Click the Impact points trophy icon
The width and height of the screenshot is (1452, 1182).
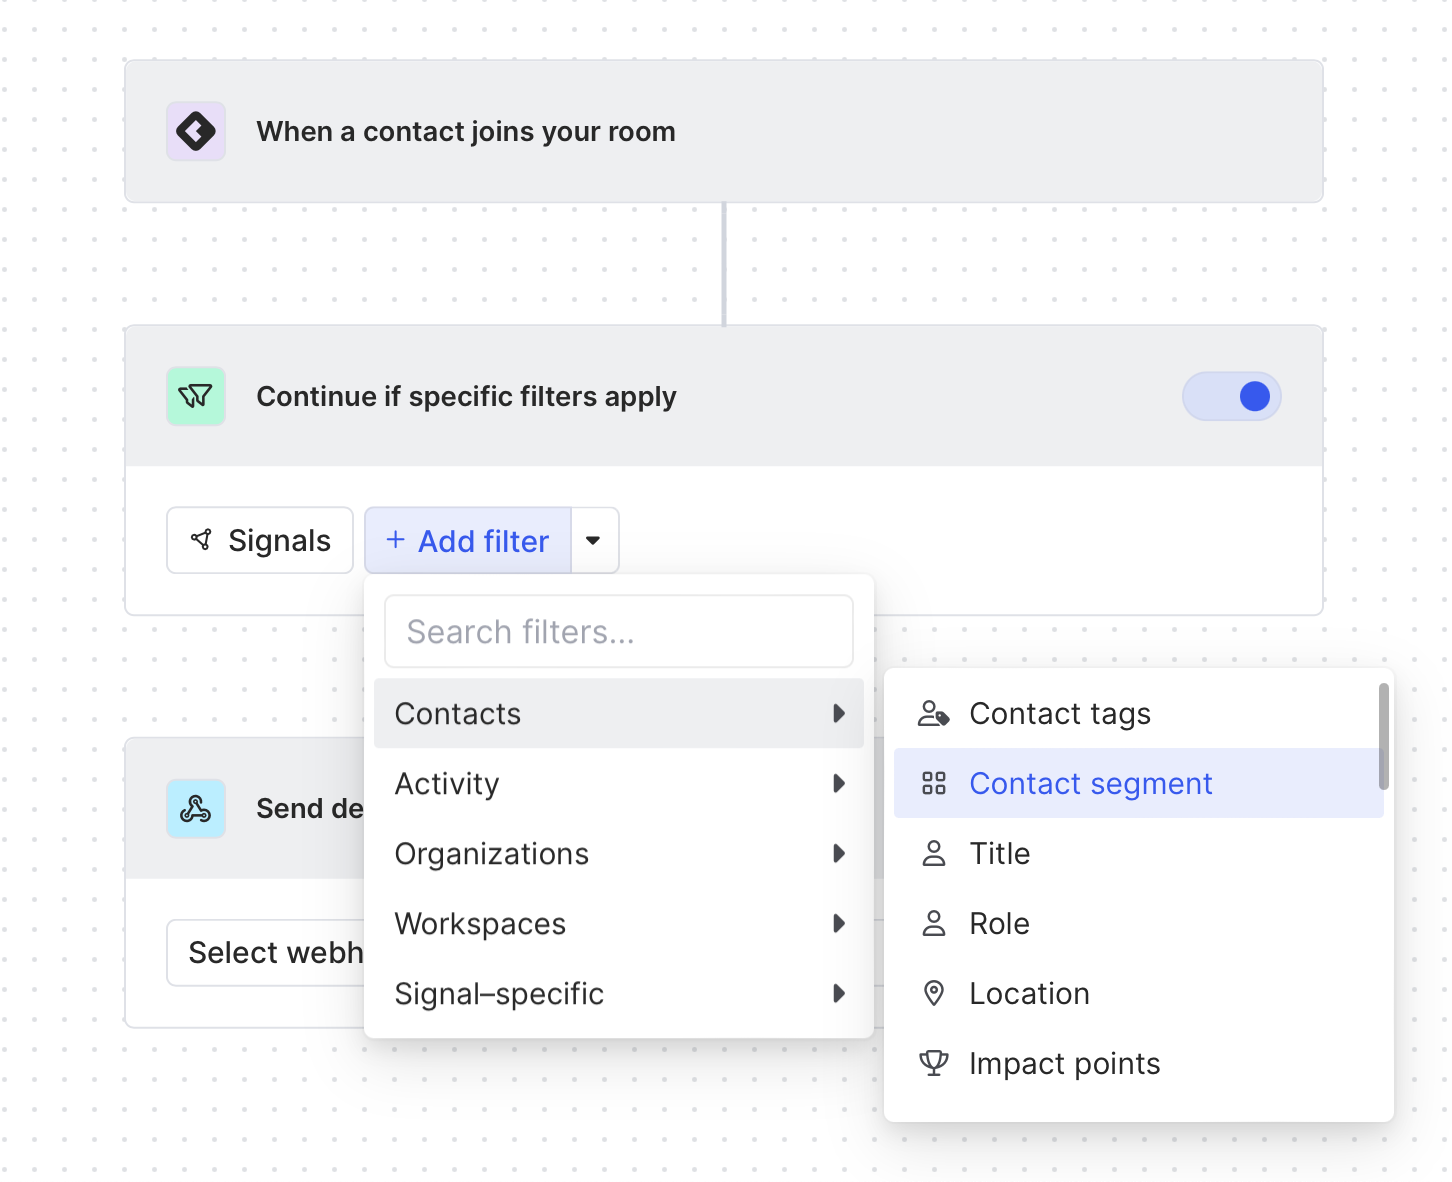933,1063
